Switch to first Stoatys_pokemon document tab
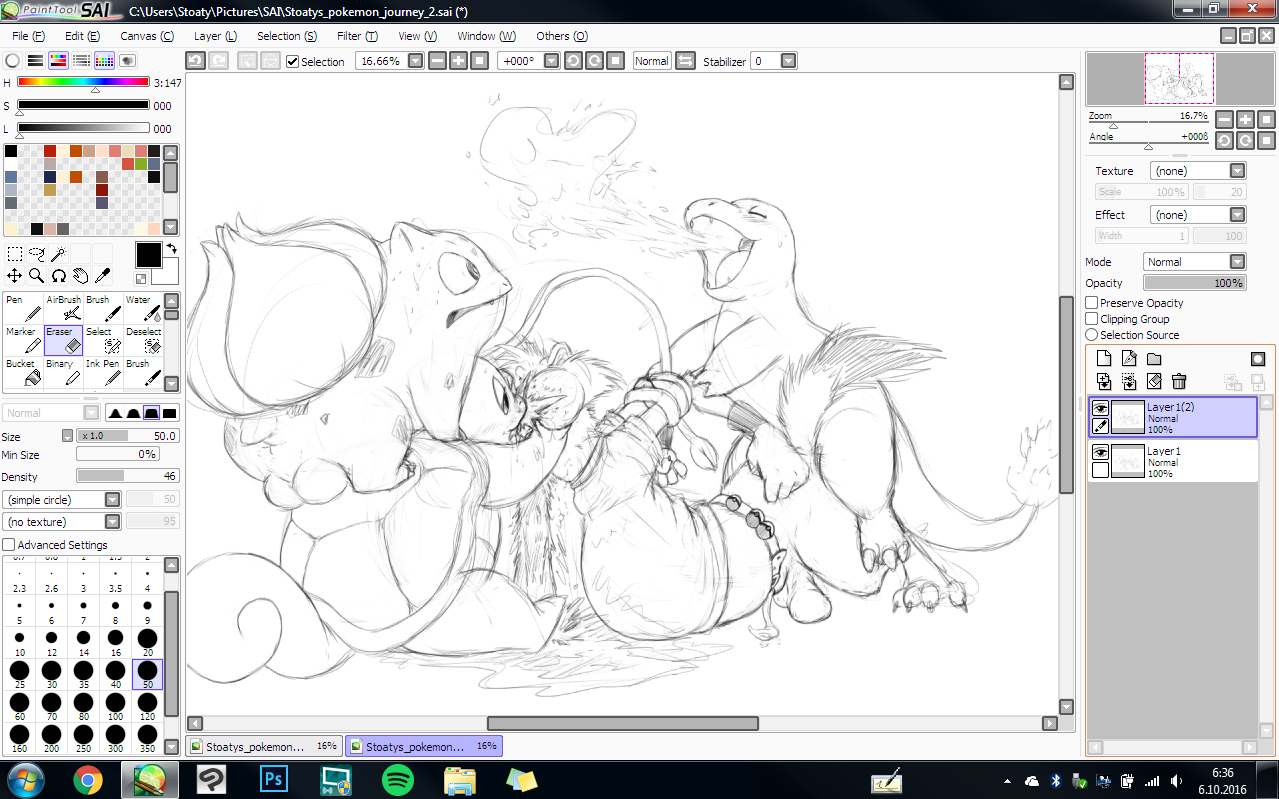 tap(264, 746)
